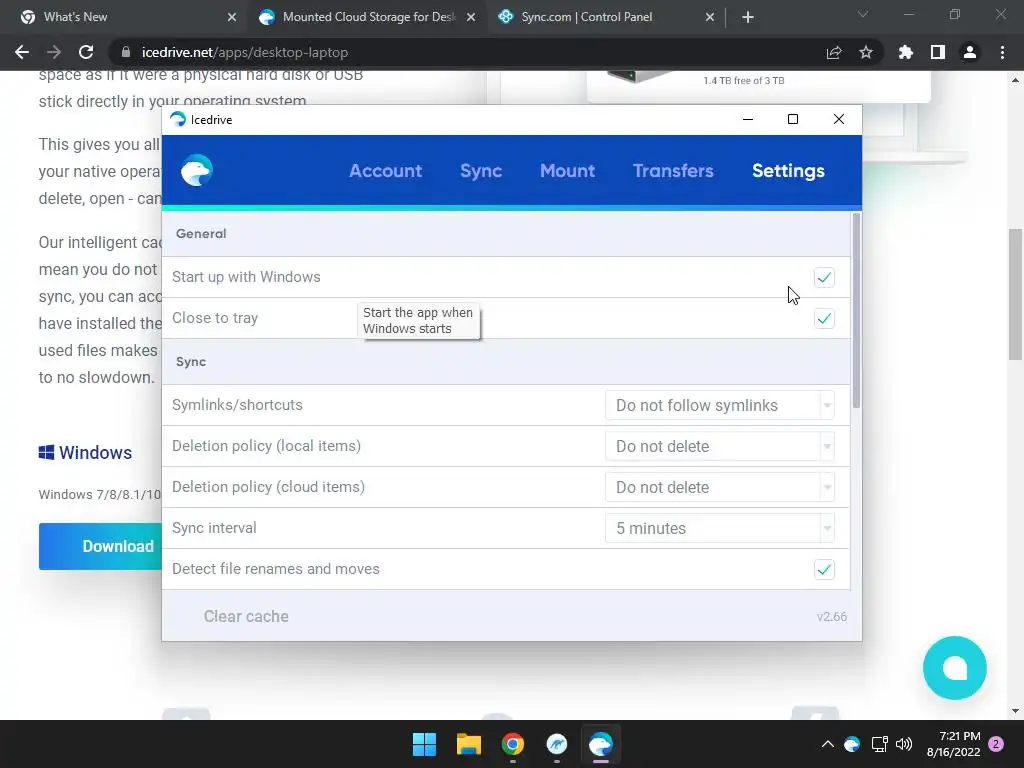Switch to the Sync tab in Icedrive
The width and height of the screenshot is (1024, 768).
[x=481, y=171]
